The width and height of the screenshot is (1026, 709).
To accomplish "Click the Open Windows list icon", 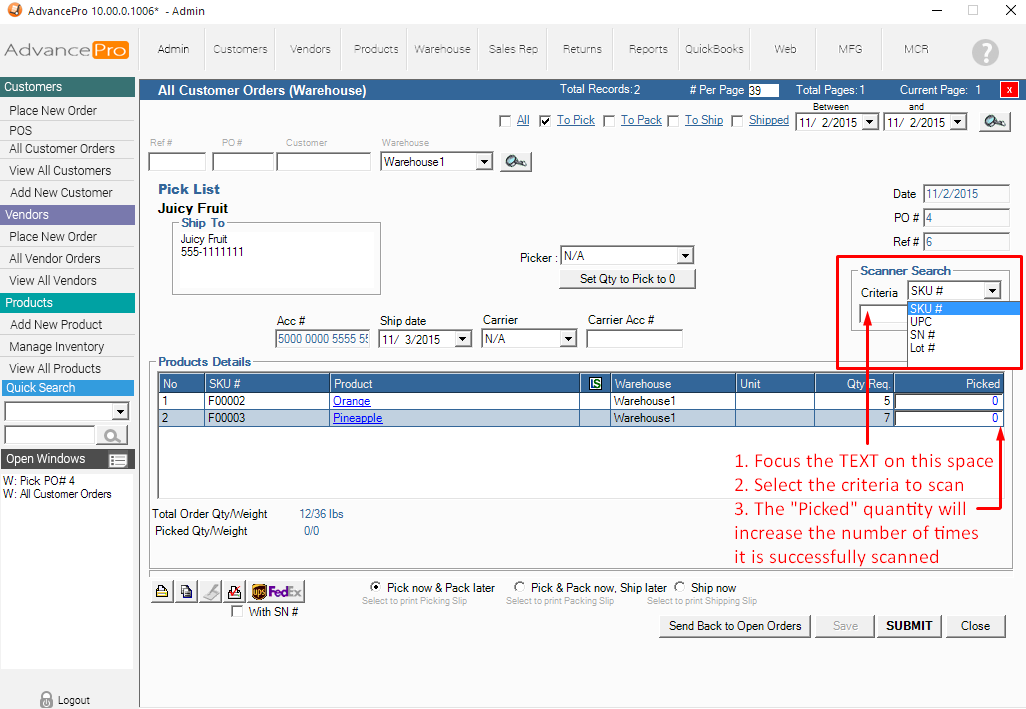I will (x=118, y=460).
